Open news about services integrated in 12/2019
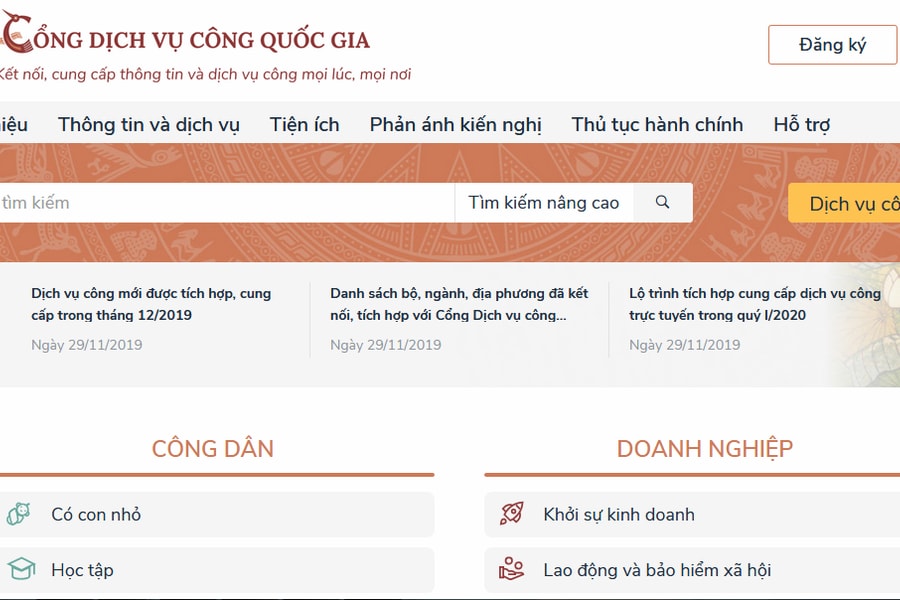This screenshot has width=900, height=600. point(151,304)
